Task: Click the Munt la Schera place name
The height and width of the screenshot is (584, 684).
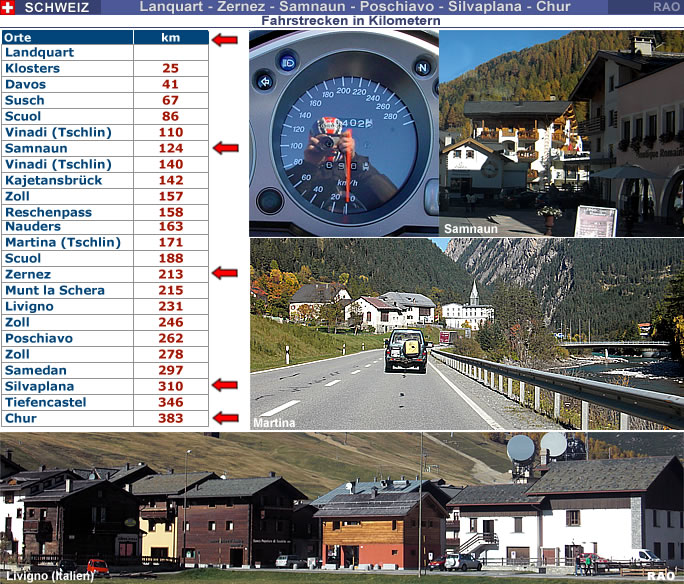Action: (x=55, y=290)
